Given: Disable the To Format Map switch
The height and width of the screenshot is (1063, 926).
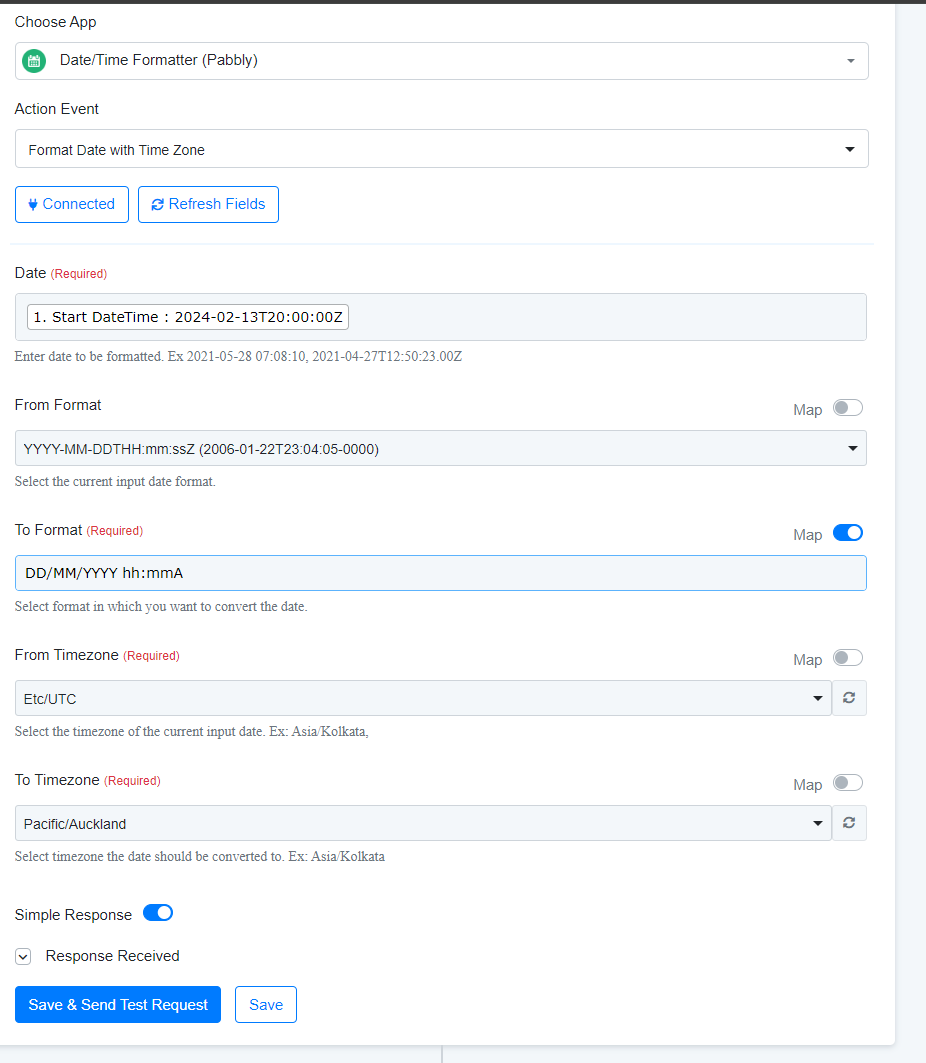Looking at the screenshot, I should [847, 533].
